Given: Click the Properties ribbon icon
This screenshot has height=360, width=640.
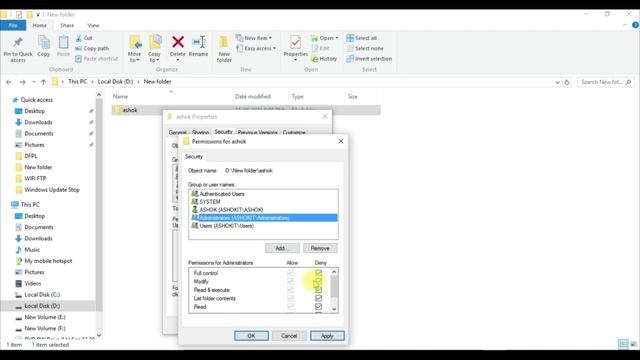Looking at the screenshot, I should coord(296,42).
